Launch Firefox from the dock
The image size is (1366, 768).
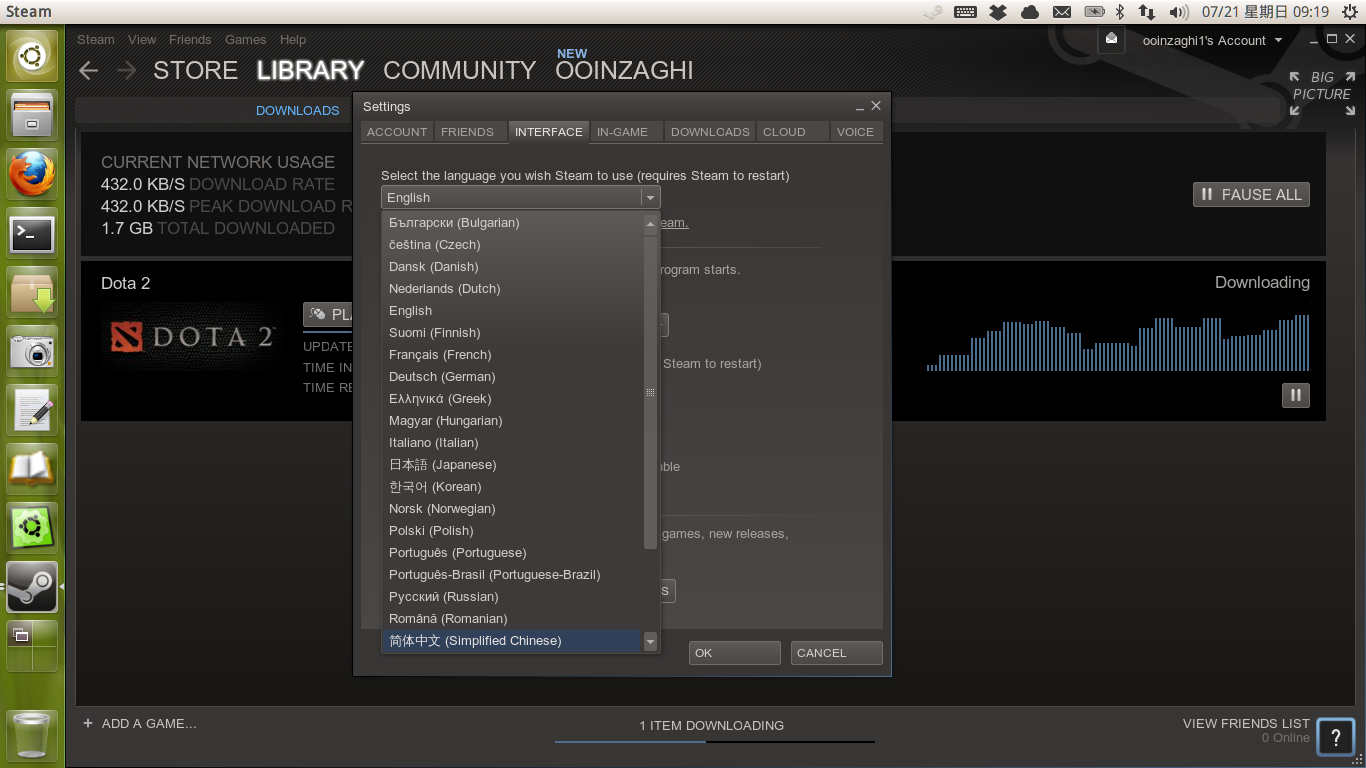pyautogui.click(x=32, y=174)
